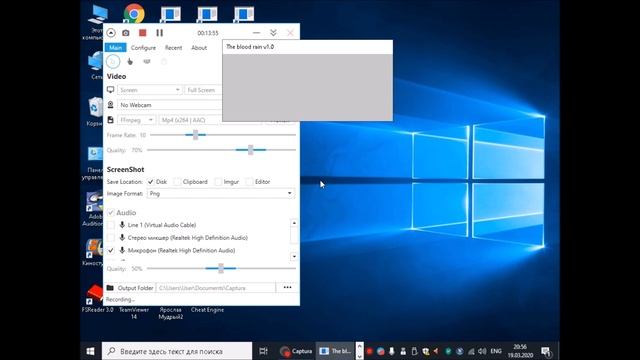
Task: Open the Full Screen dropdown
Action: (x=203, y=90)
